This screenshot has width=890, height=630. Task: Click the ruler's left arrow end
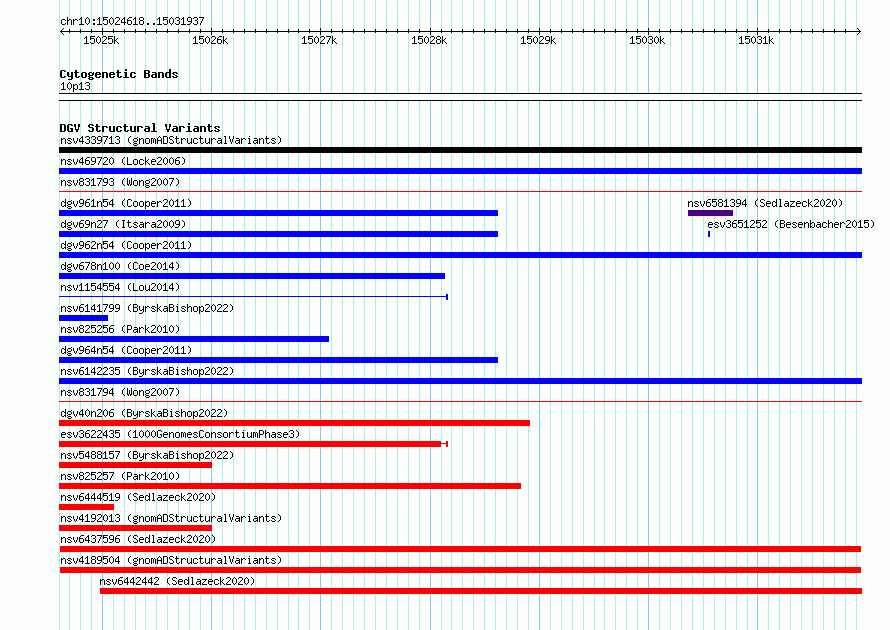62,31
